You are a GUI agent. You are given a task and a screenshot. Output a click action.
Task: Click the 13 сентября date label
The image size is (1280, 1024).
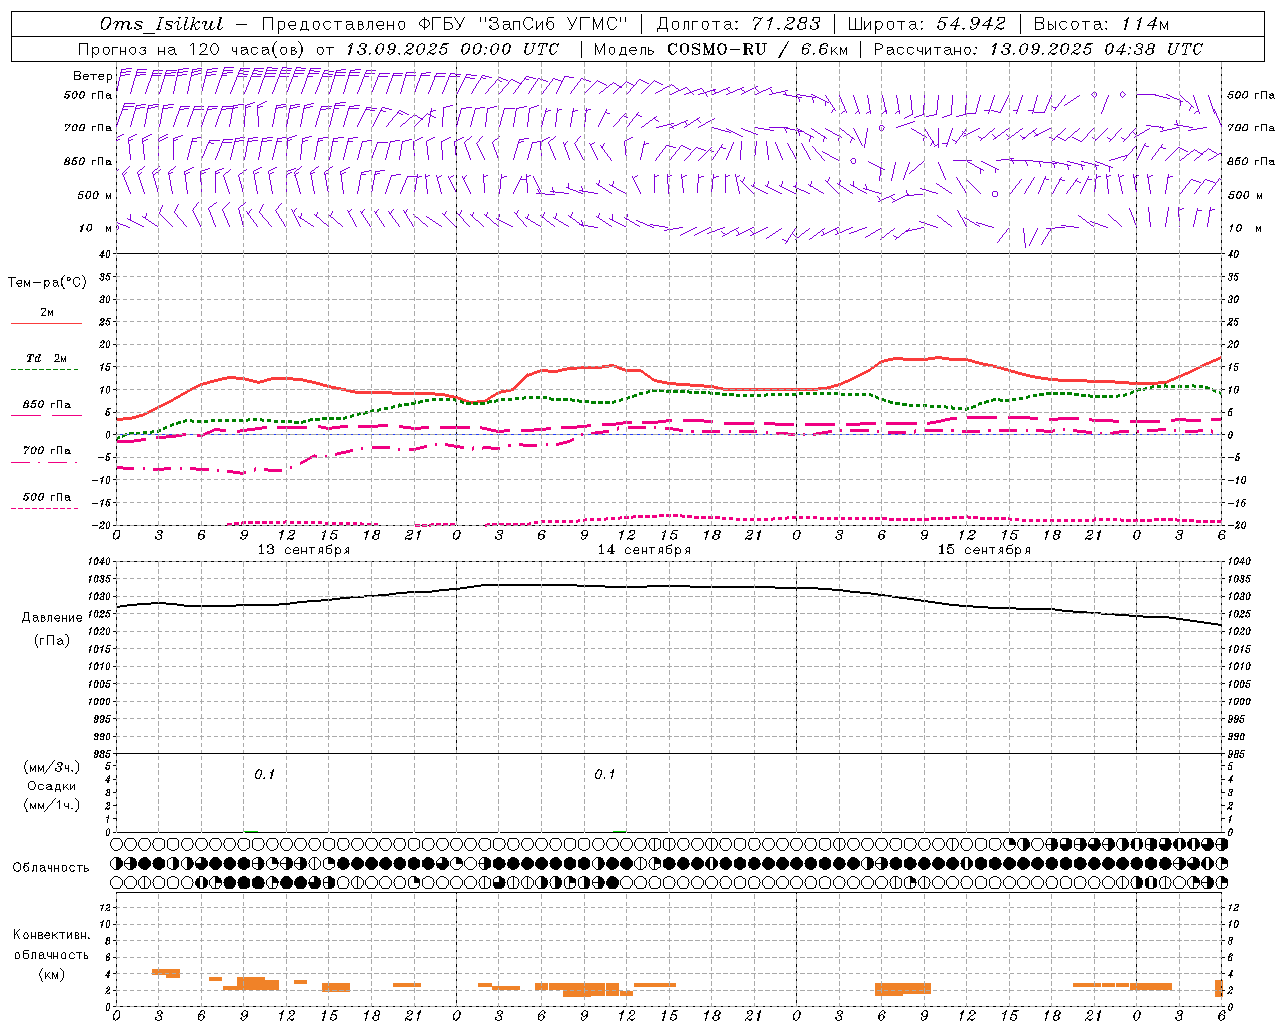click(304, 549)
